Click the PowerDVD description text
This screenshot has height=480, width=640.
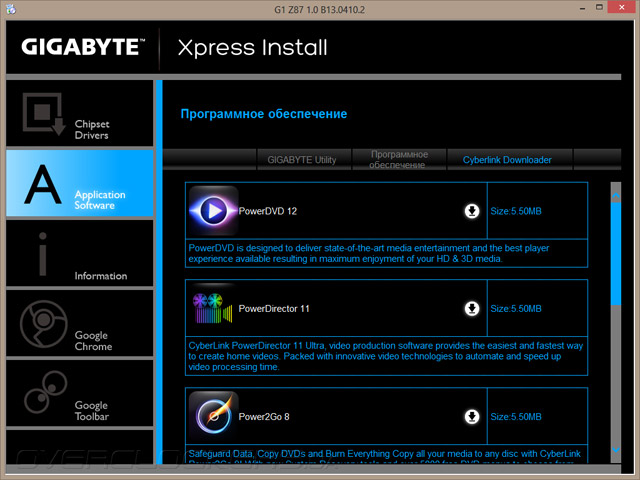click(x=369, y=253)
